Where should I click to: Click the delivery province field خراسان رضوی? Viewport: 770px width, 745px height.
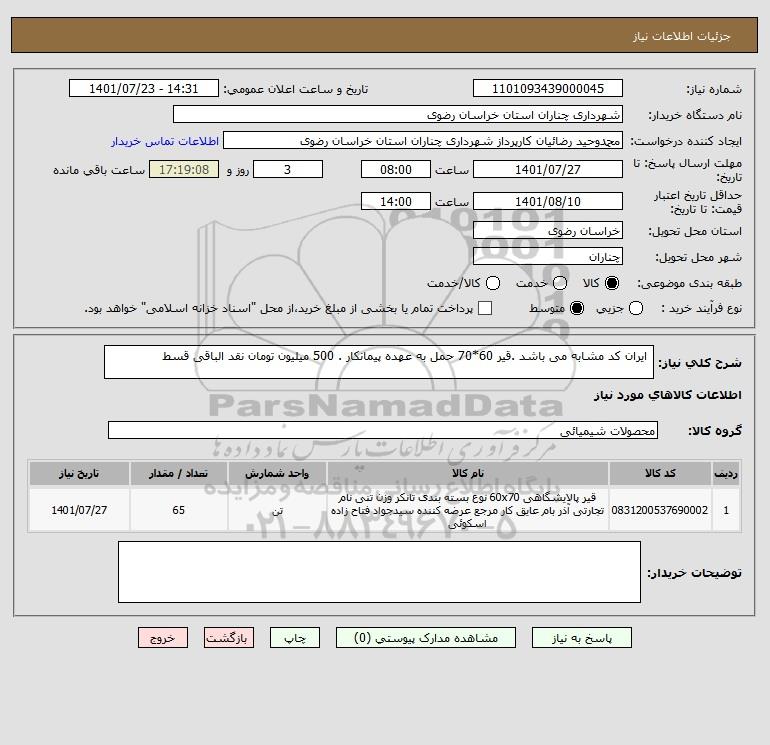point(548,230)
